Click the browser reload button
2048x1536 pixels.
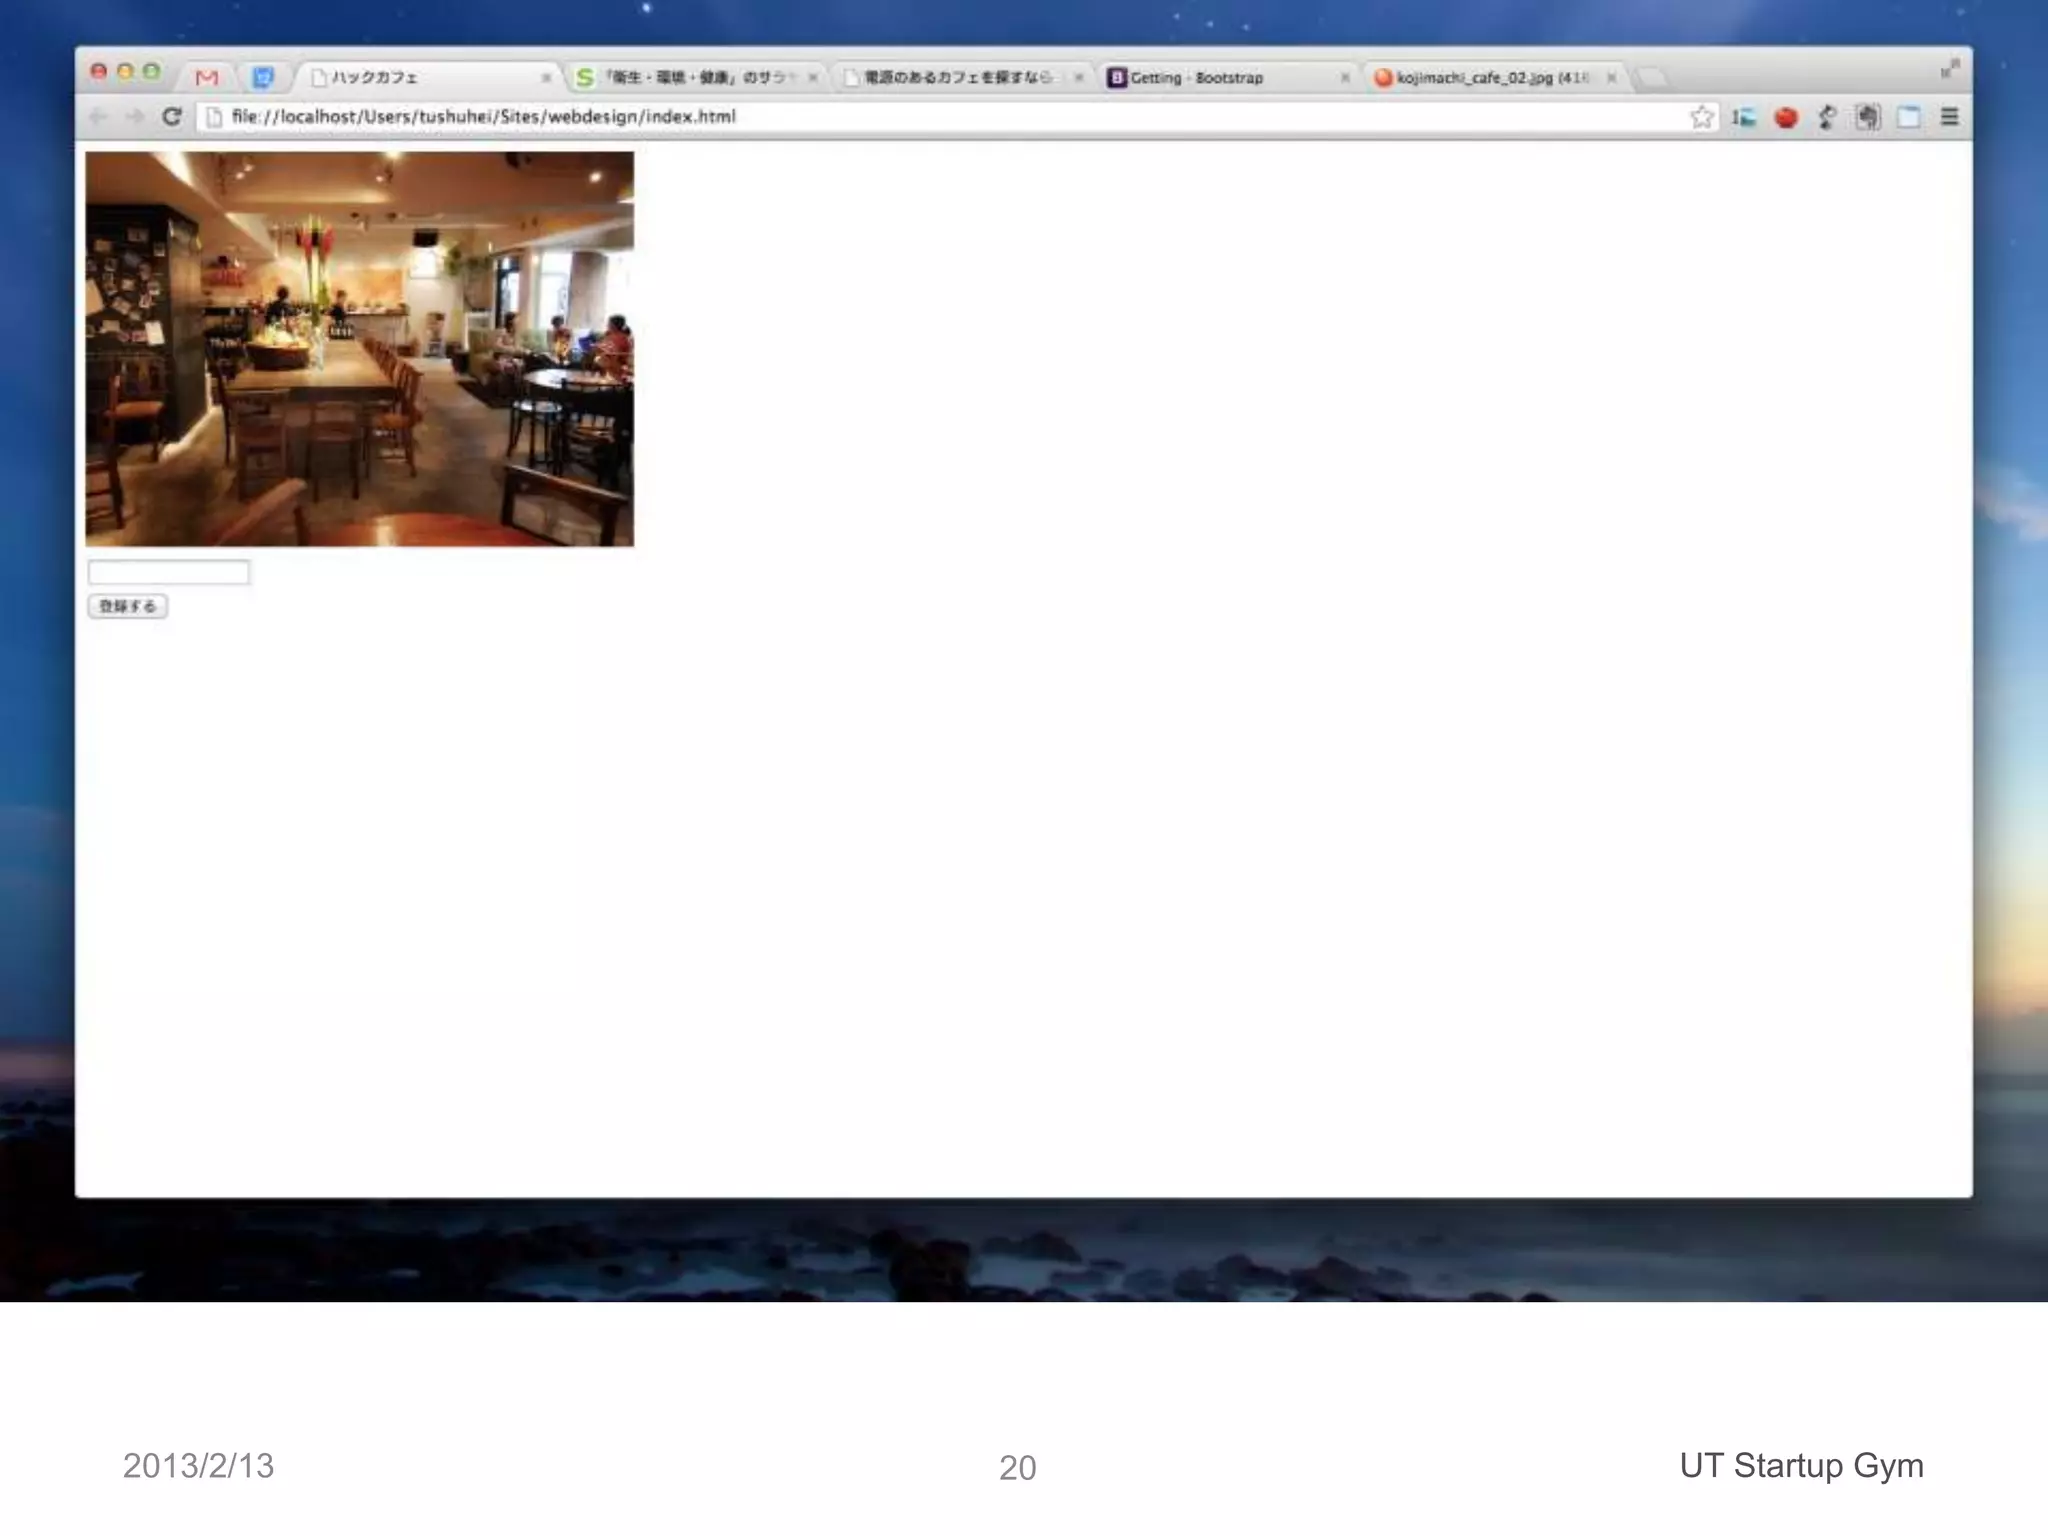[x=172, y=117]
